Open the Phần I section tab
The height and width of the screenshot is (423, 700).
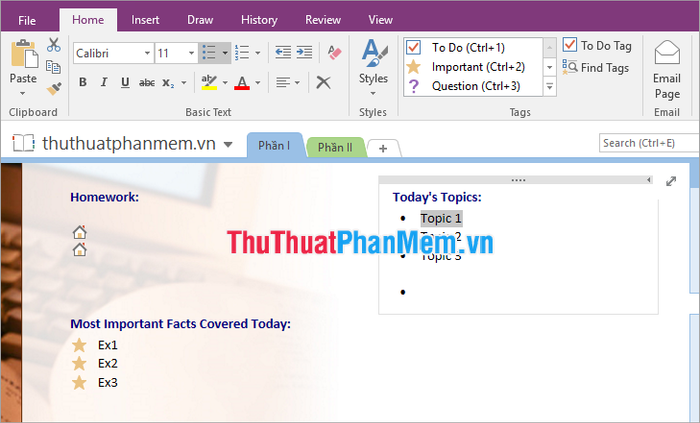point(274,145)
